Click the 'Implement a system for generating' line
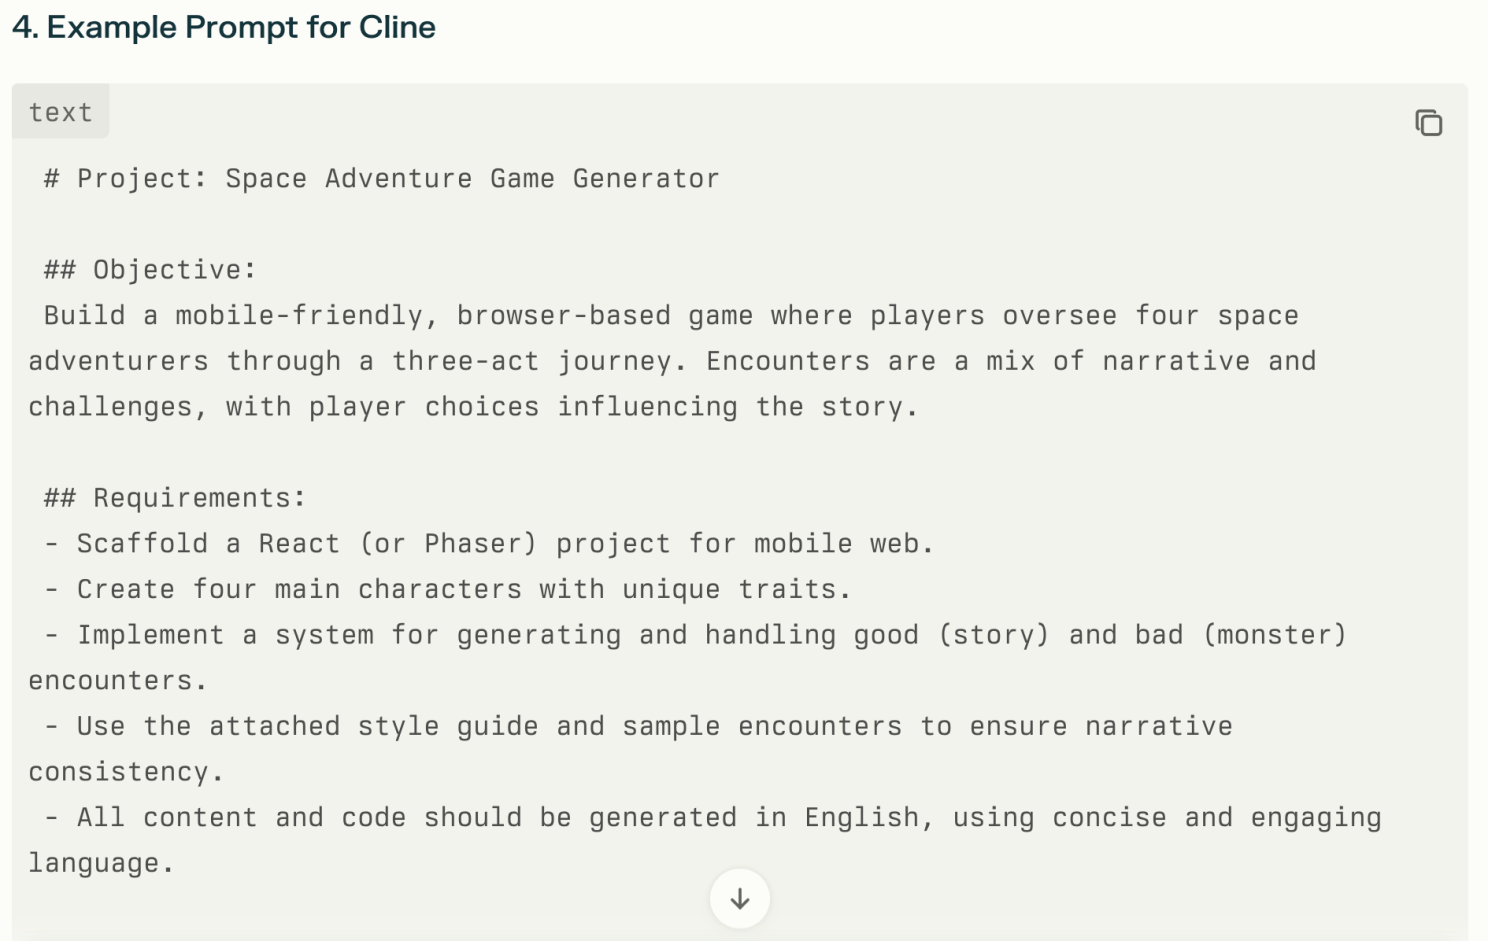The image size is (1488, 941). [696, 636]
